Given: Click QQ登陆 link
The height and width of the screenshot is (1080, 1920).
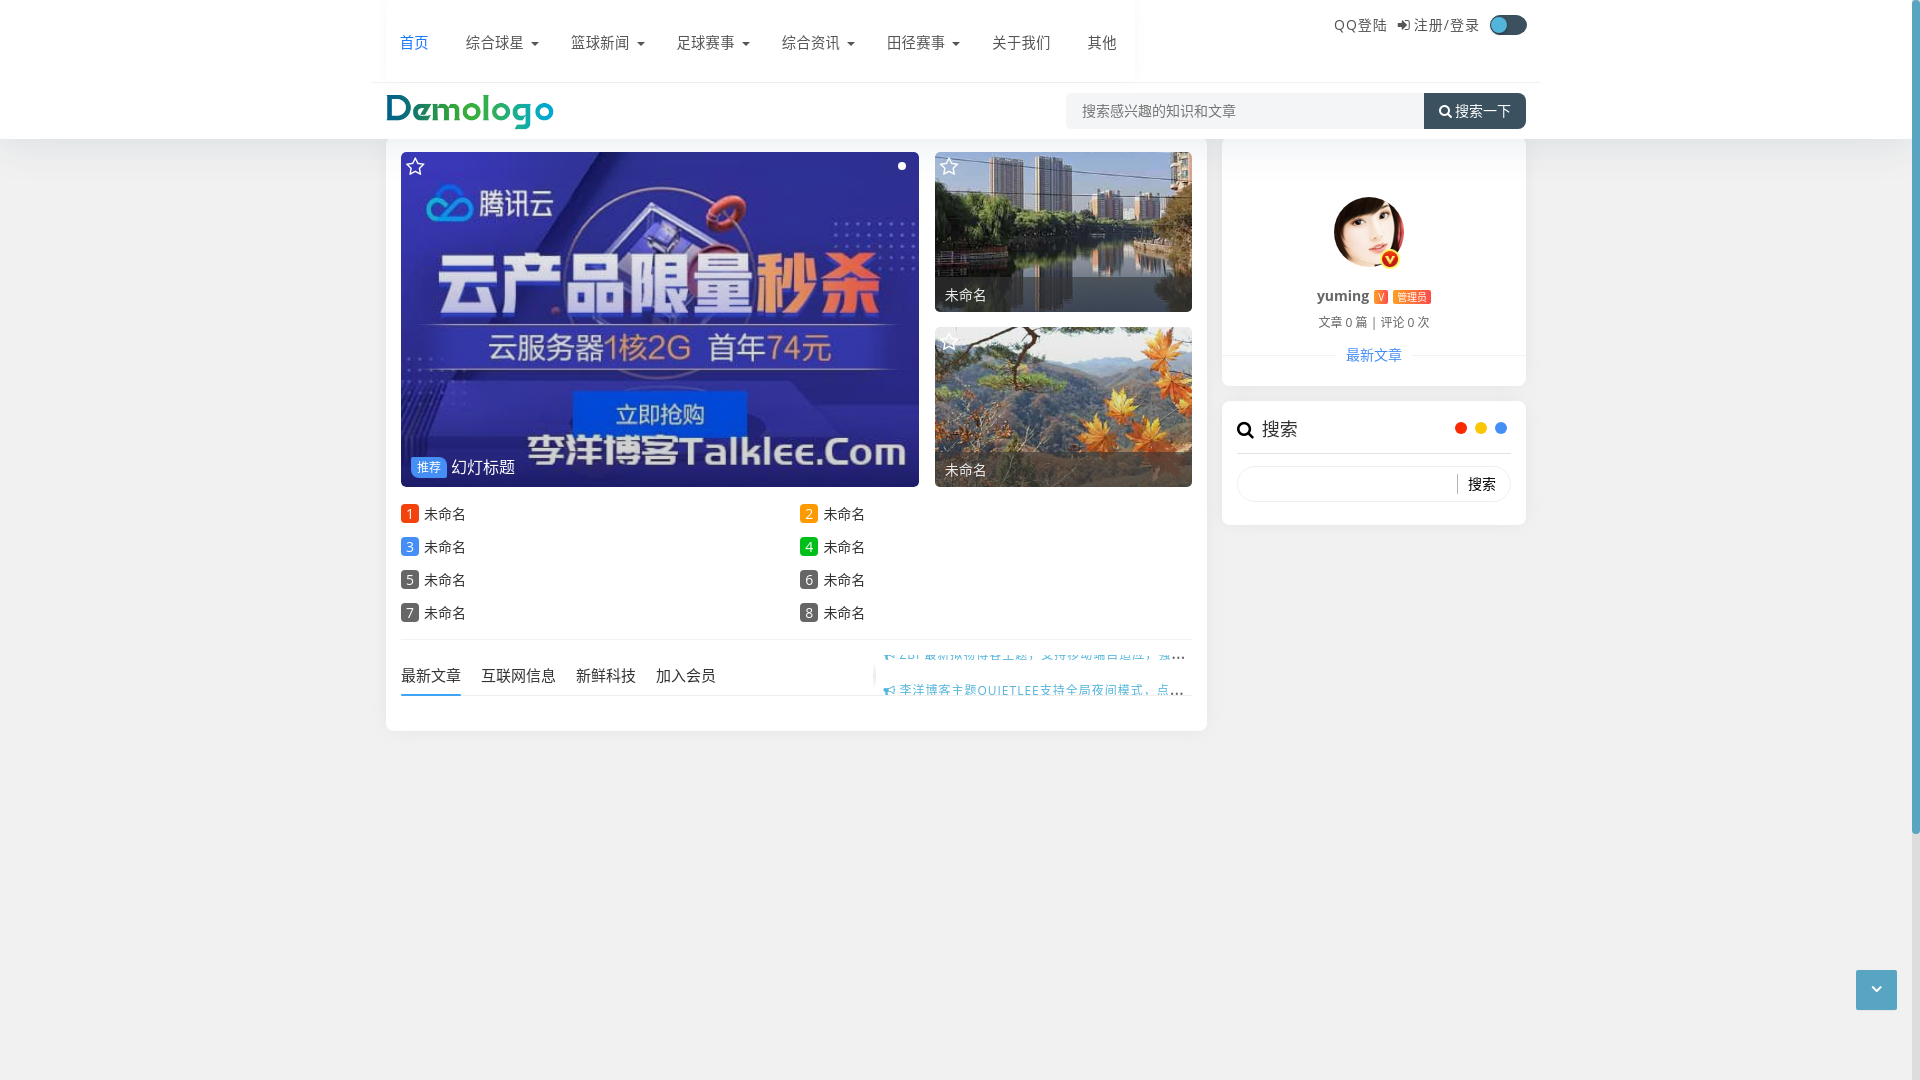Looking at the screenshot, I should (x=1360, y=26).
